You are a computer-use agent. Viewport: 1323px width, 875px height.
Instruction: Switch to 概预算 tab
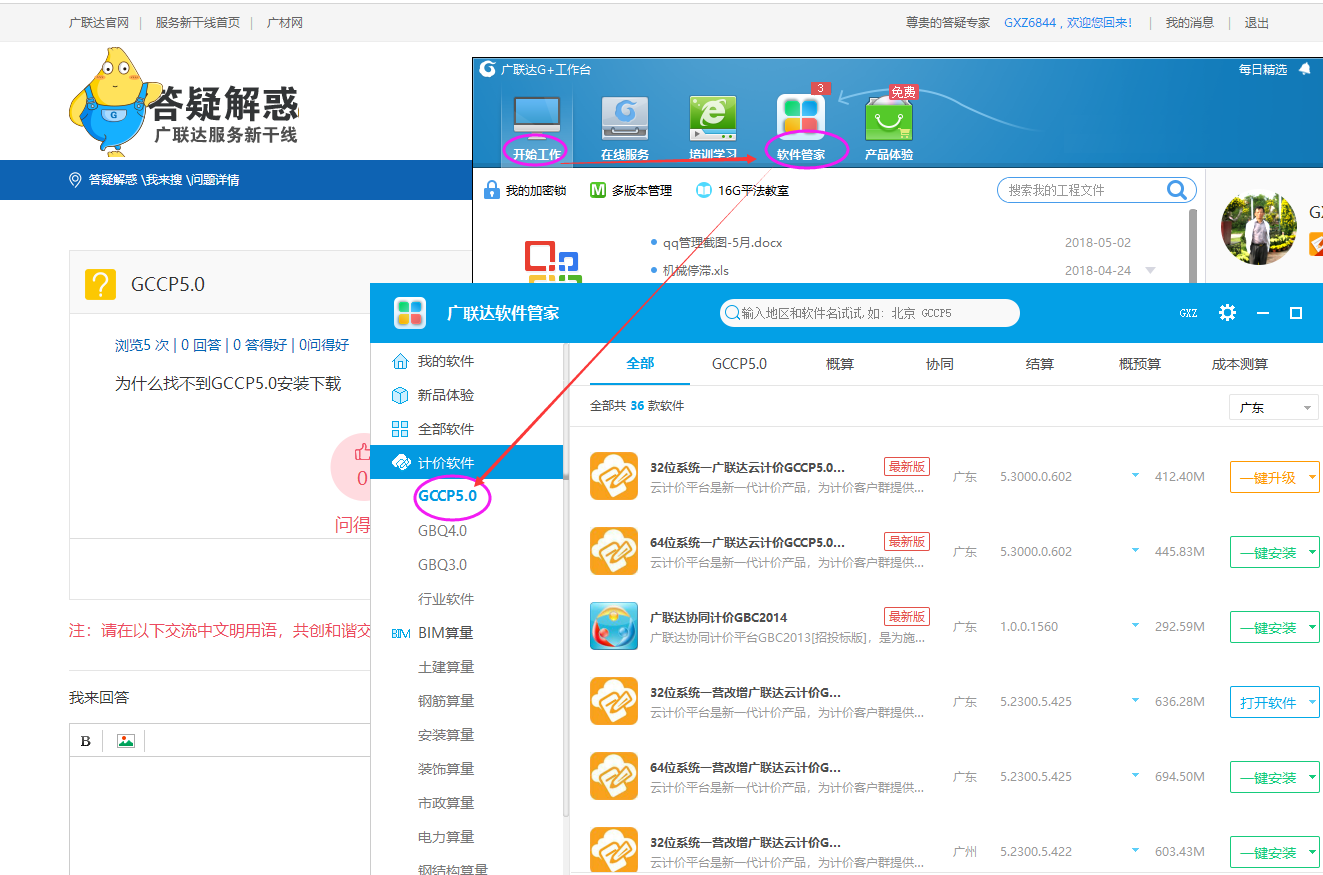[x=1140, y=364]
